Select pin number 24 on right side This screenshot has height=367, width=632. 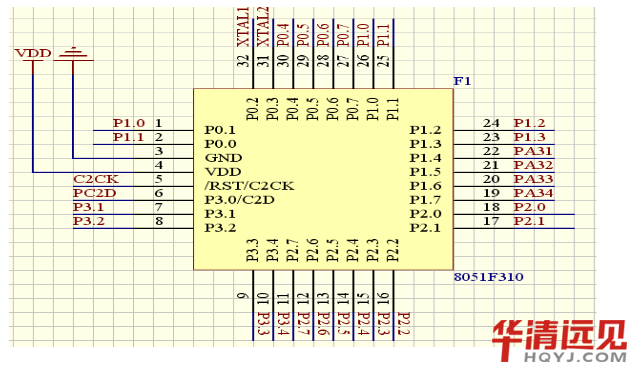(491, 123)
